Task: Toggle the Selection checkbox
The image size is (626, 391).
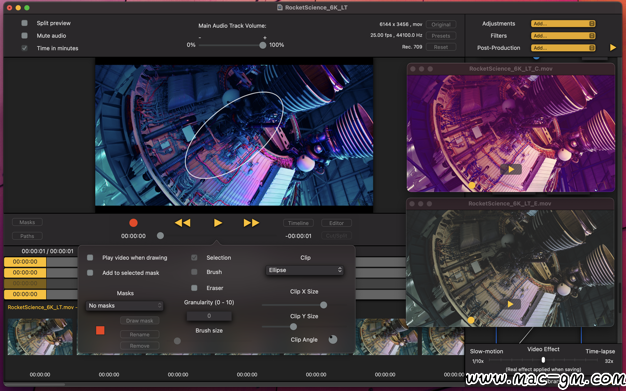Action: 194,258
